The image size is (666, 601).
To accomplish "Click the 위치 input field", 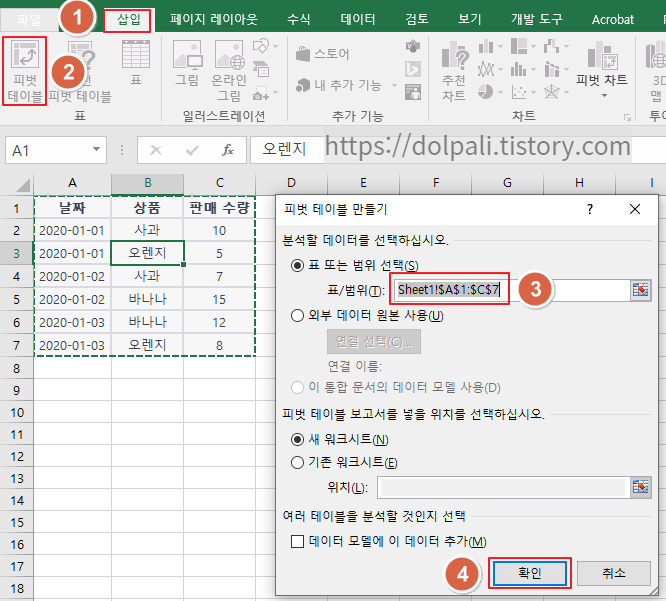I will (x=504, y=487).
